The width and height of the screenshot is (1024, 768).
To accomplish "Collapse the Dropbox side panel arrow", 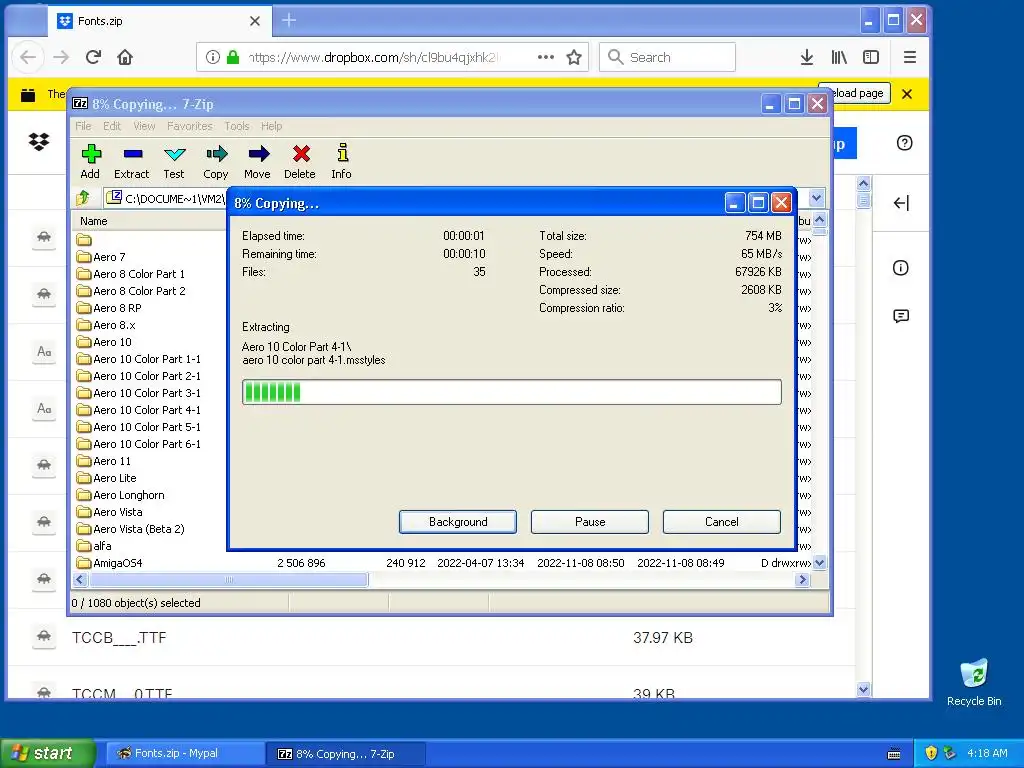I will pos(901,203).
